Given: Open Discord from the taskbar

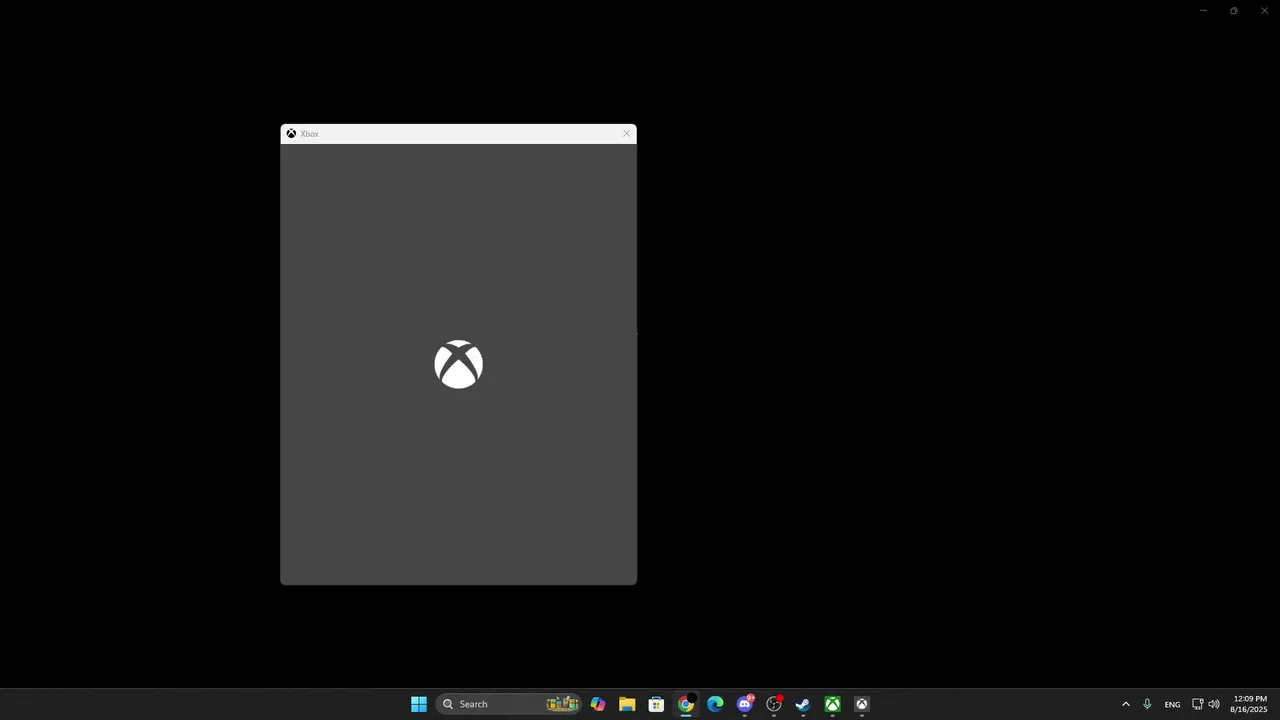Looking at the screenshot, I should [744, 704].
